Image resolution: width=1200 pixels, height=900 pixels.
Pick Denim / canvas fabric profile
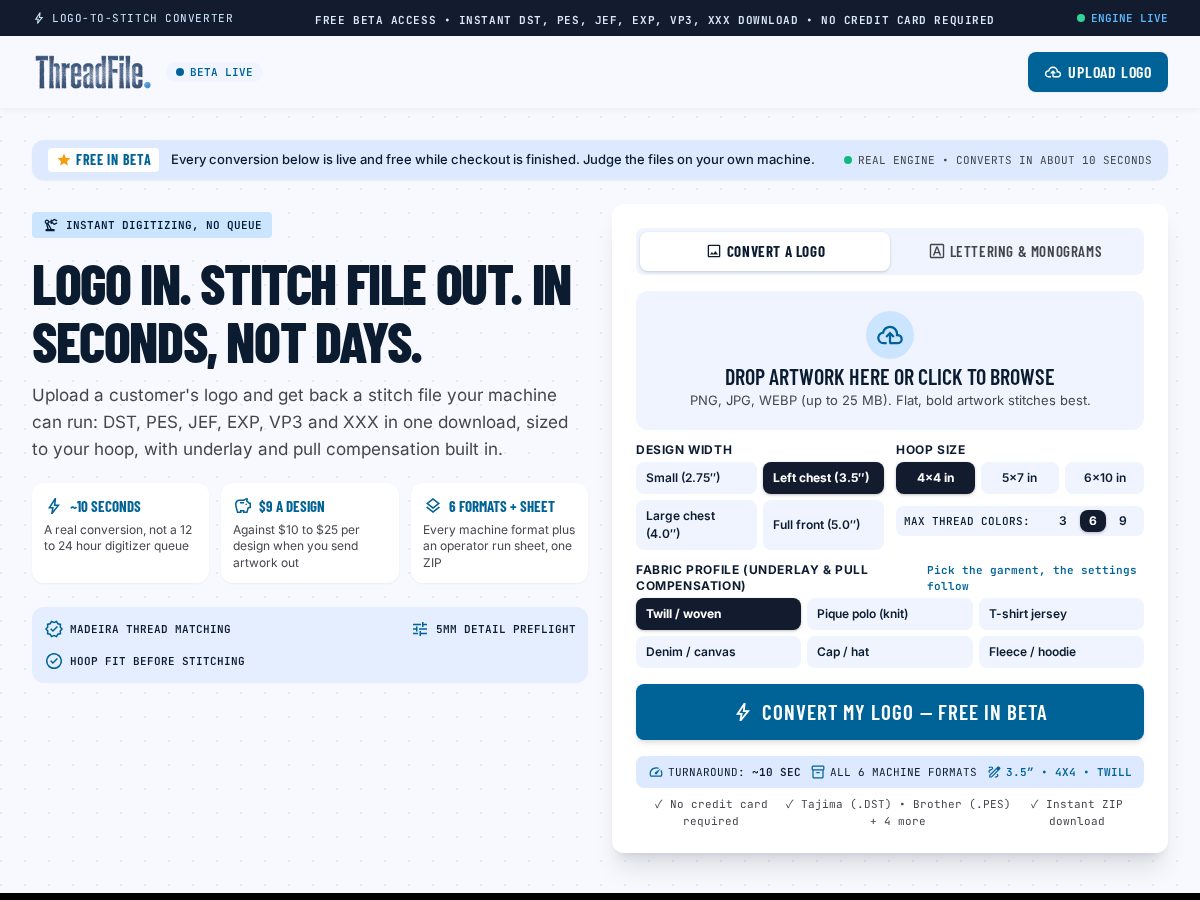tap(718, 652)
